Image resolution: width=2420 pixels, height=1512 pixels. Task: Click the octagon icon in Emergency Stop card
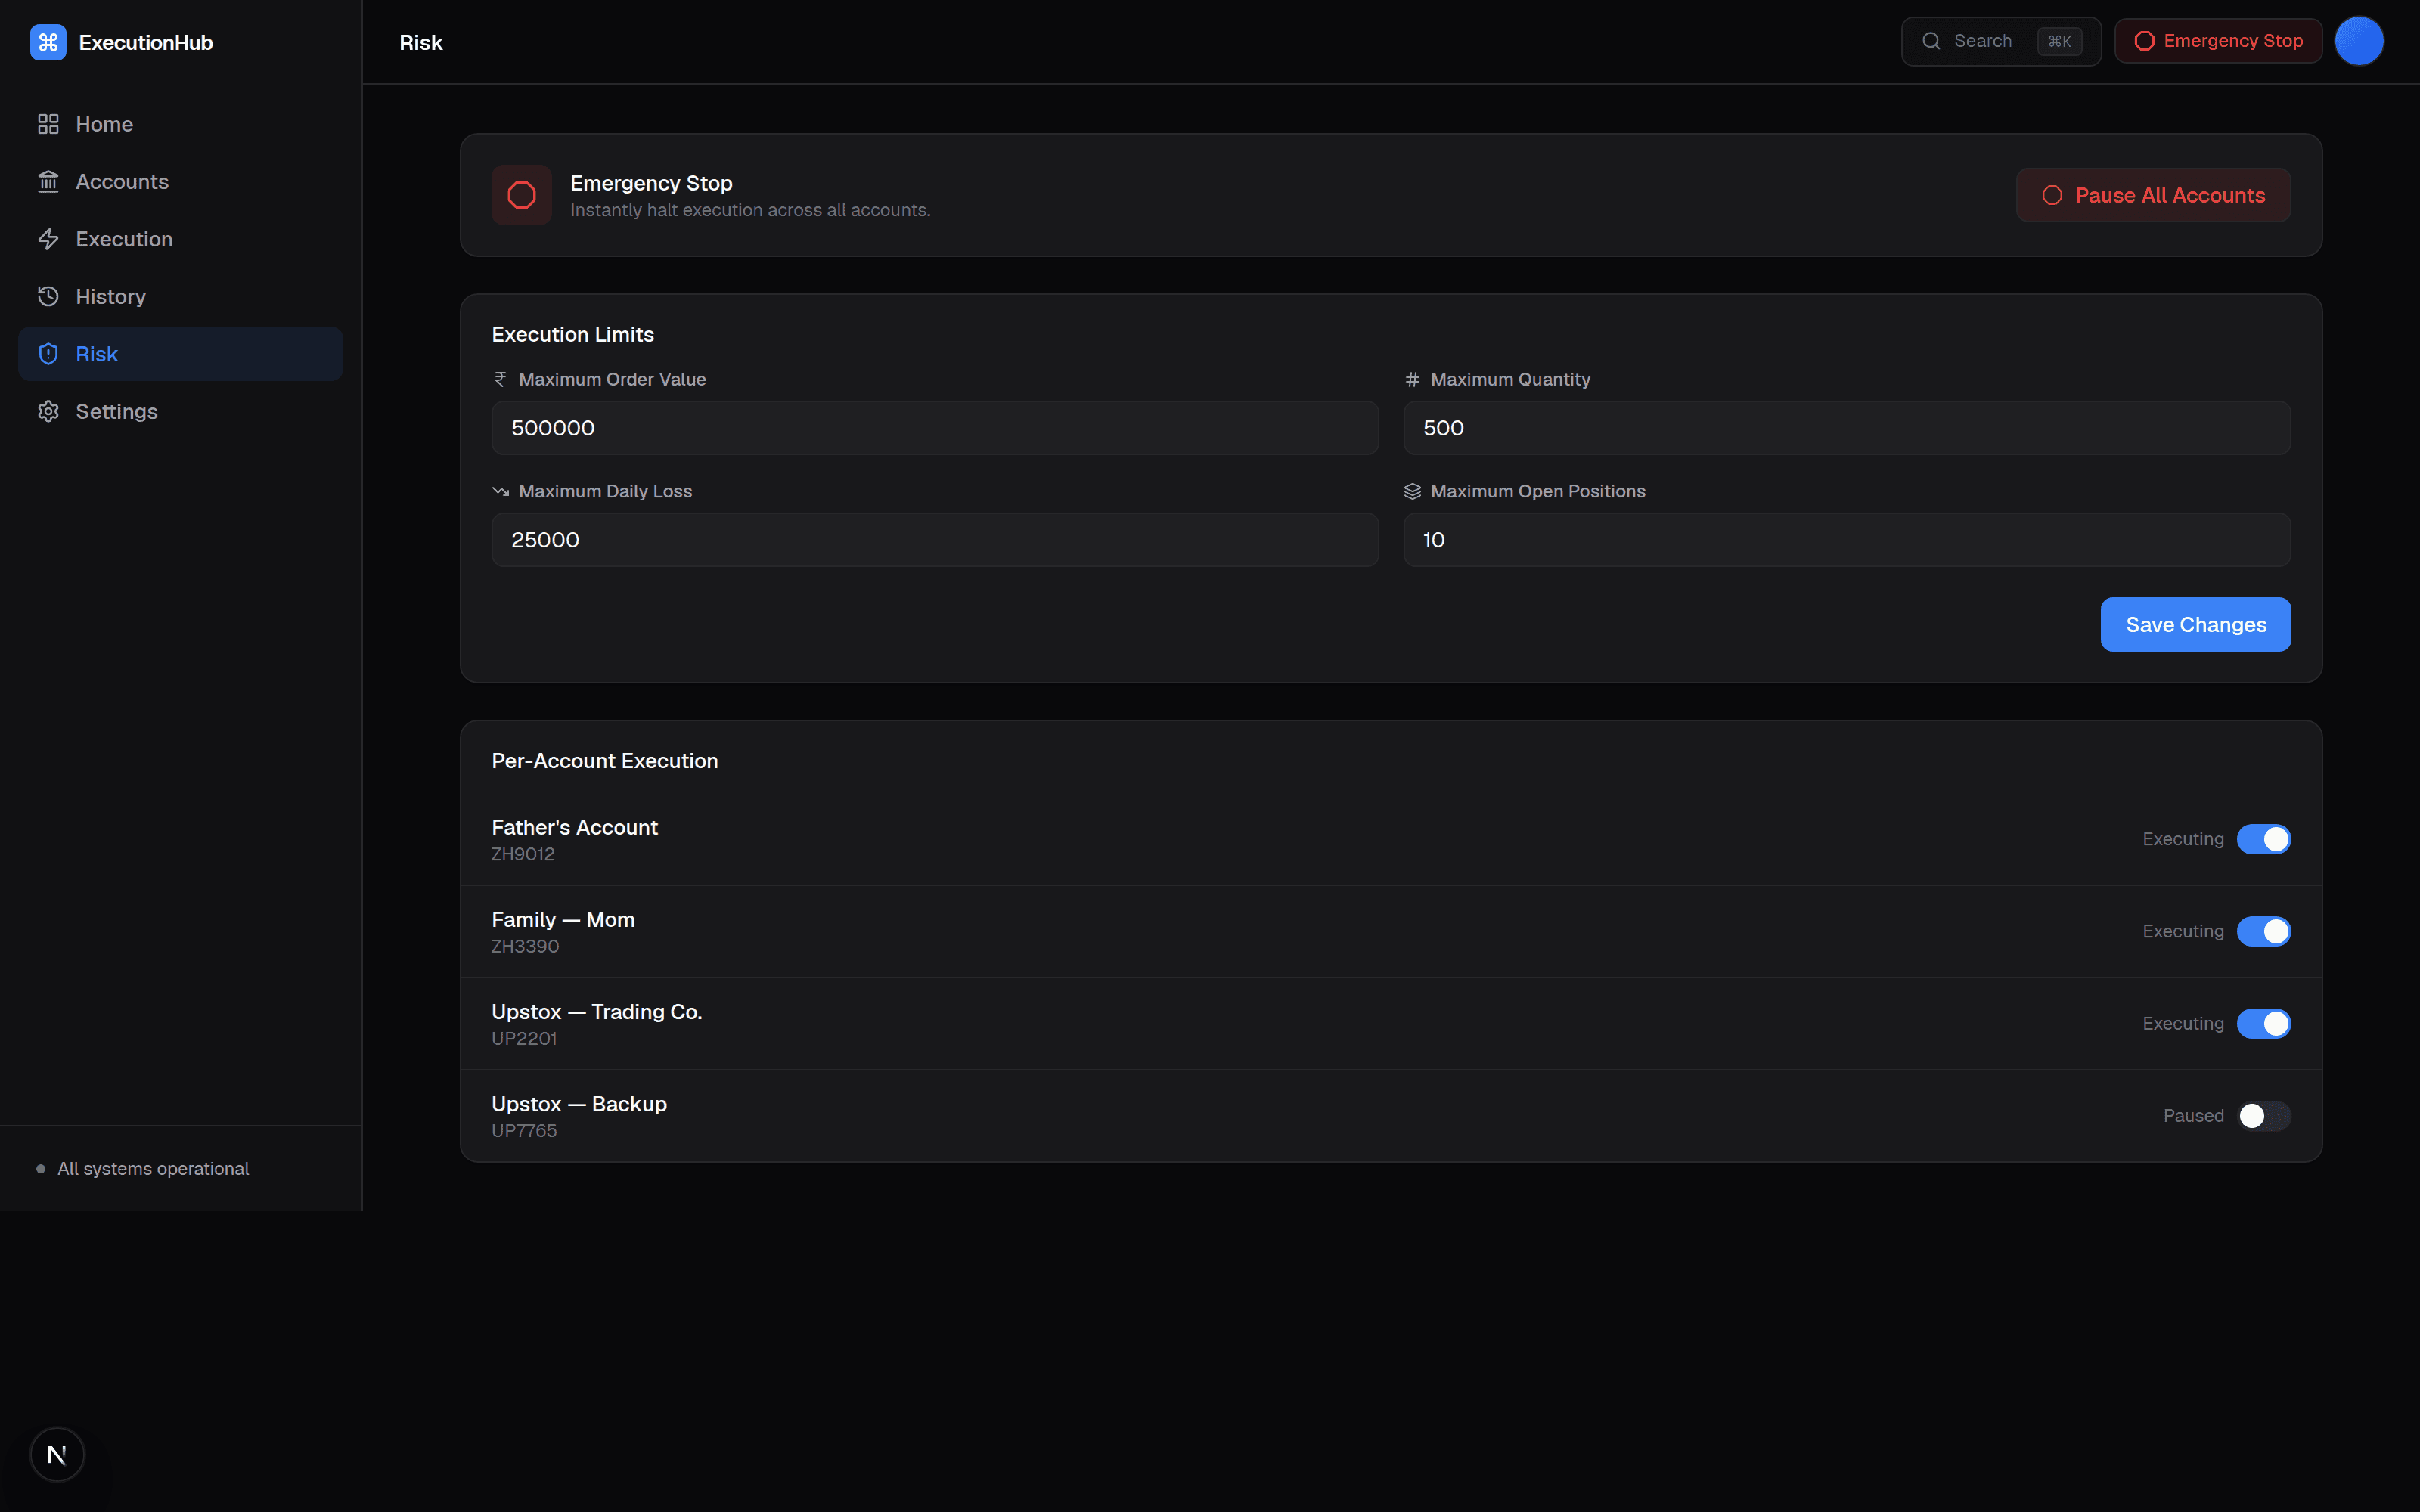point(521,195)
